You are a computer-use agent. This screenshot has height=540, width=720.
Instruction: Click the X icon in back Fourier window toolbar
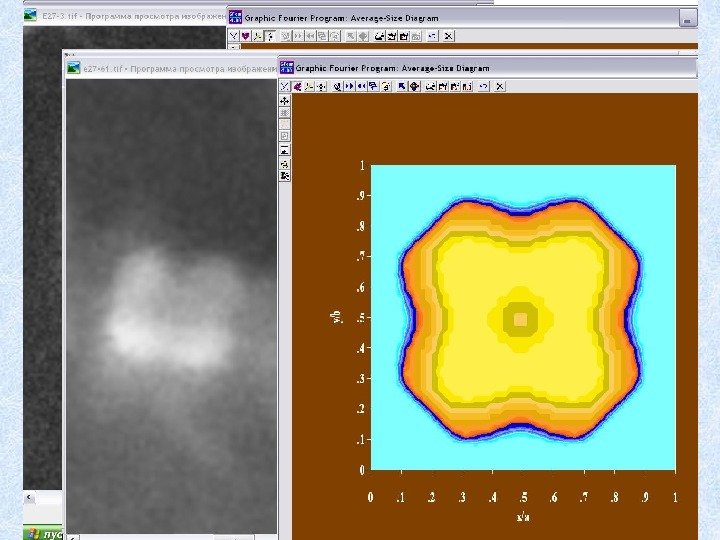pyautogui.click(x=448, y=36)
